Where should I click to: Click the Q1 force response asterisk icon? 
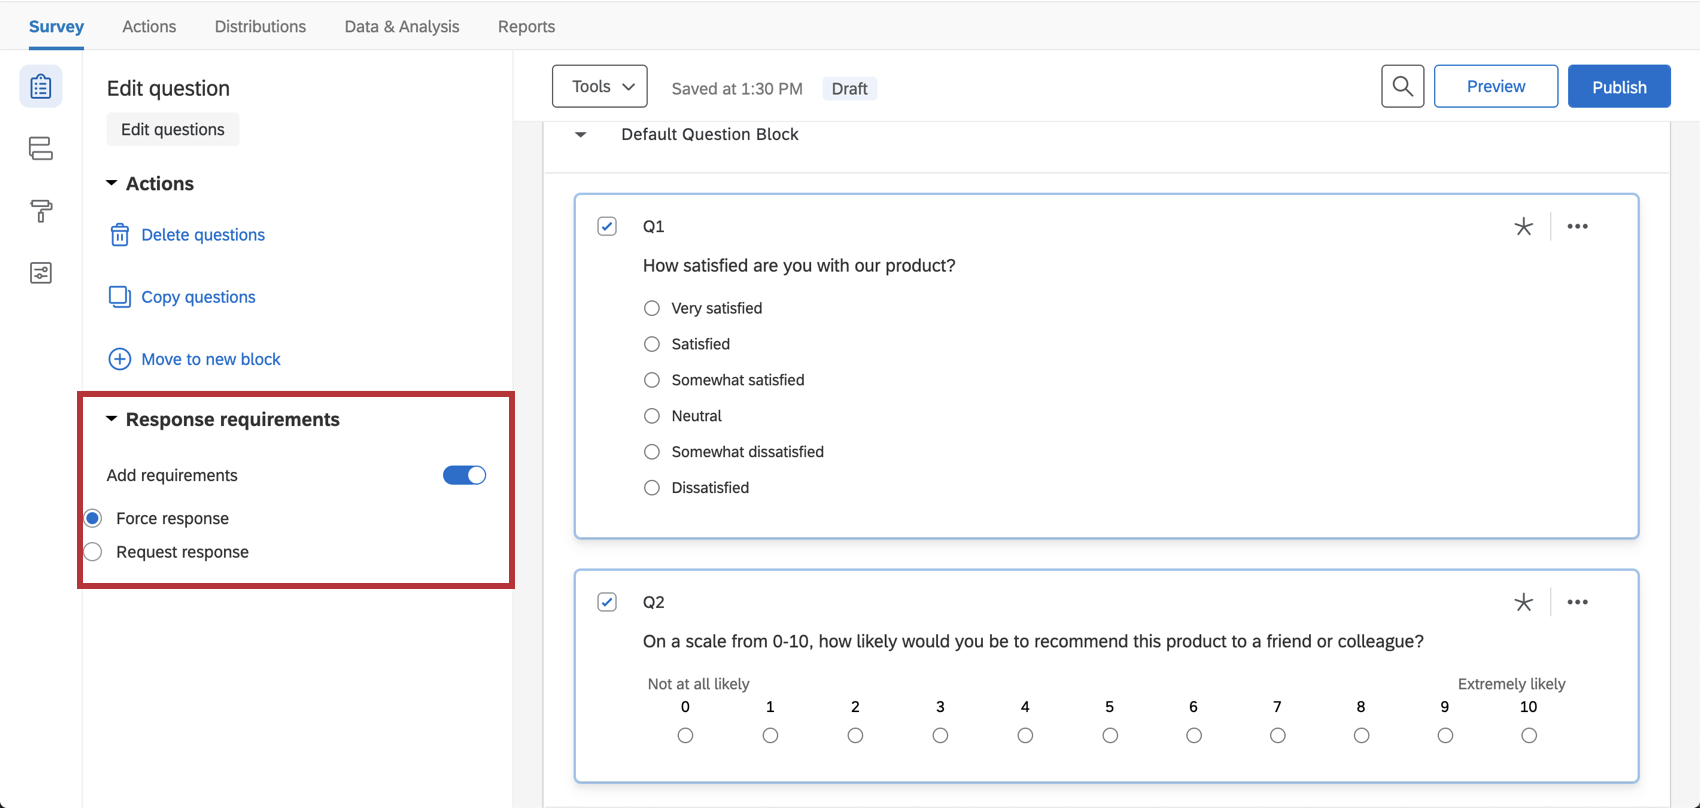(x=1523, y=227)
